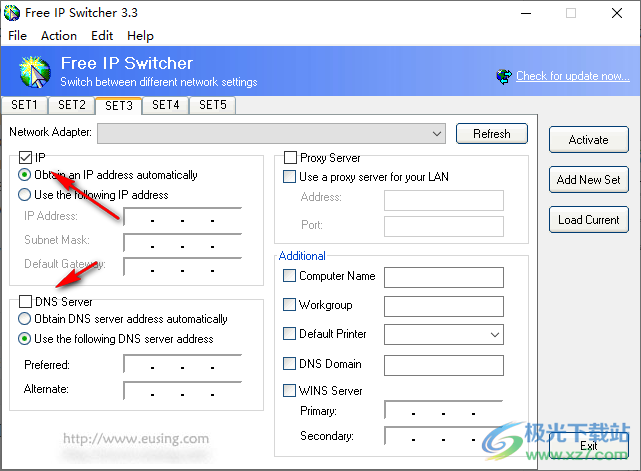Click the Refresh button
Image resolution: width=641 pixels, height=471 pixels.
click(x=492, y=134)
